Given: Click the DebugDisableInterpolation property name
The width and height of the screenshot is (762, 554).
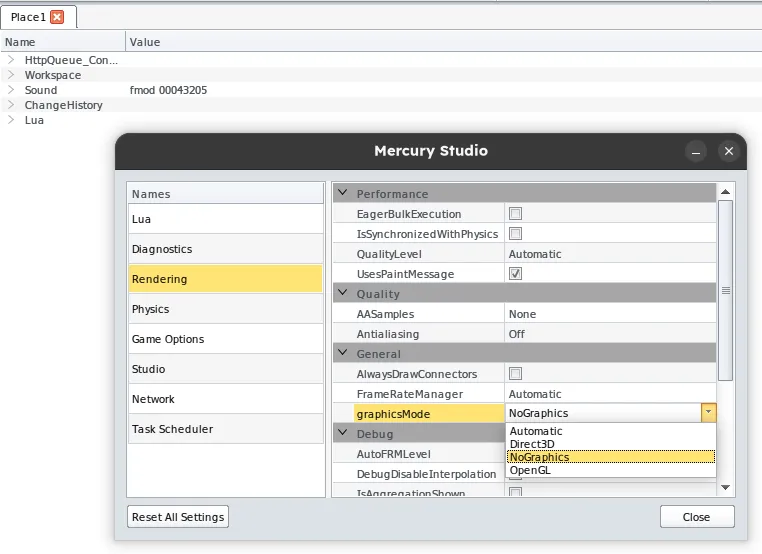Looking at the screenshot, I should point(426,474).
